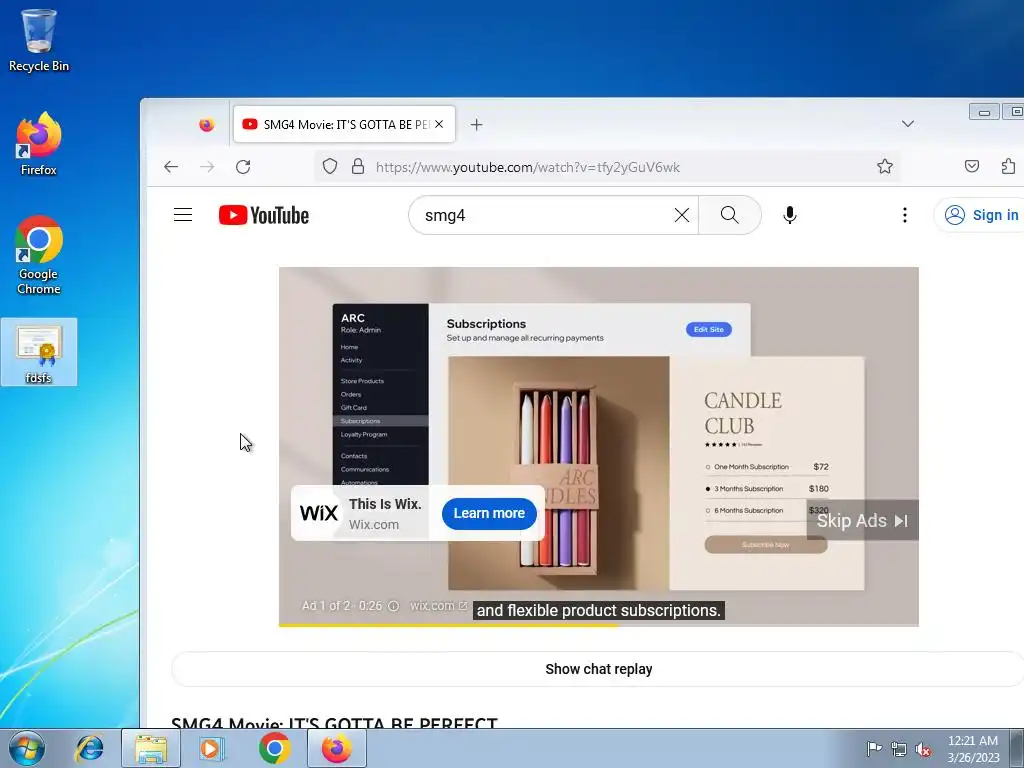Click the Wix.com text in the ad card
1024x768 pixels.
click(x=374, y=524)
